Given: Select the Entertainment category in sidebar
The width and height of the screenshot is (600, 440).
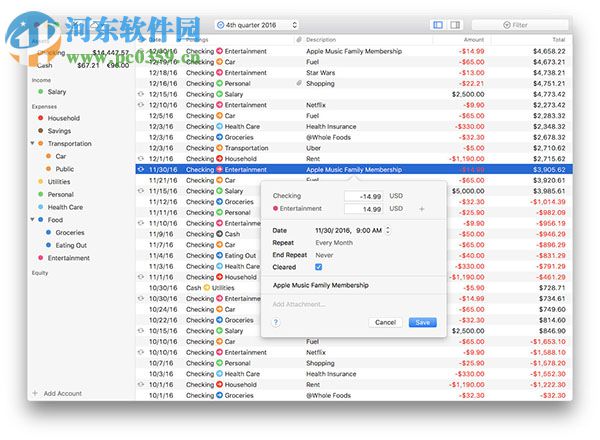Looking at the screenshot, I should (x=68, y=258).
